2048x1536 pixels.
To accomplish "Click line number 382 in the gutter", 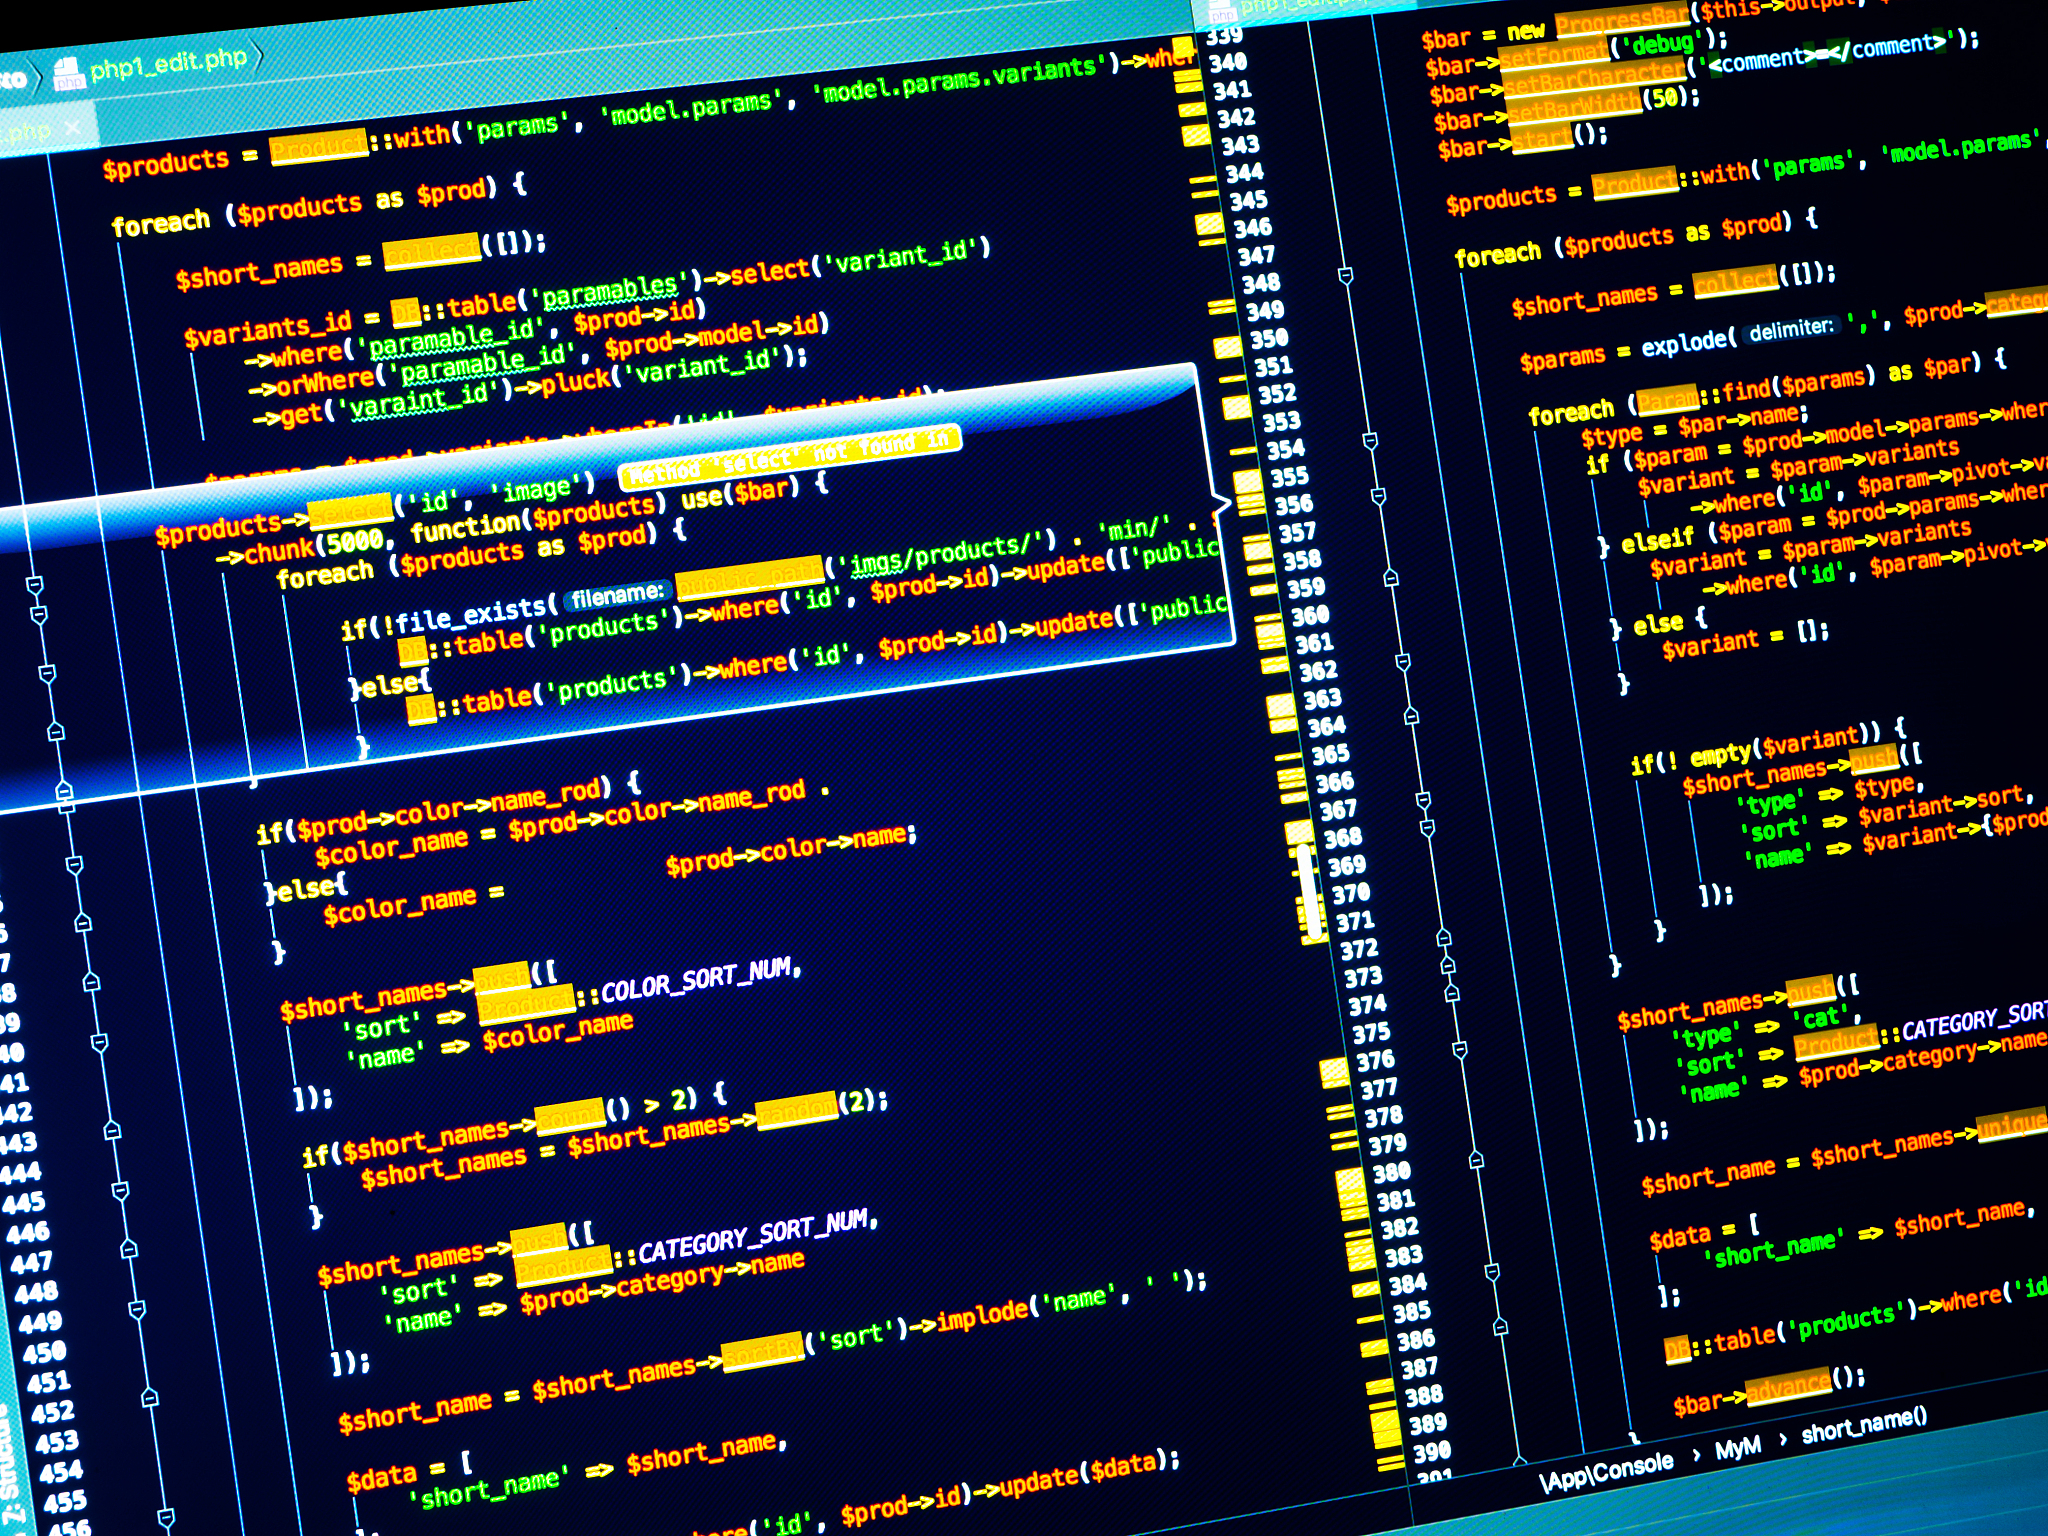I will click(1399, 1227).
